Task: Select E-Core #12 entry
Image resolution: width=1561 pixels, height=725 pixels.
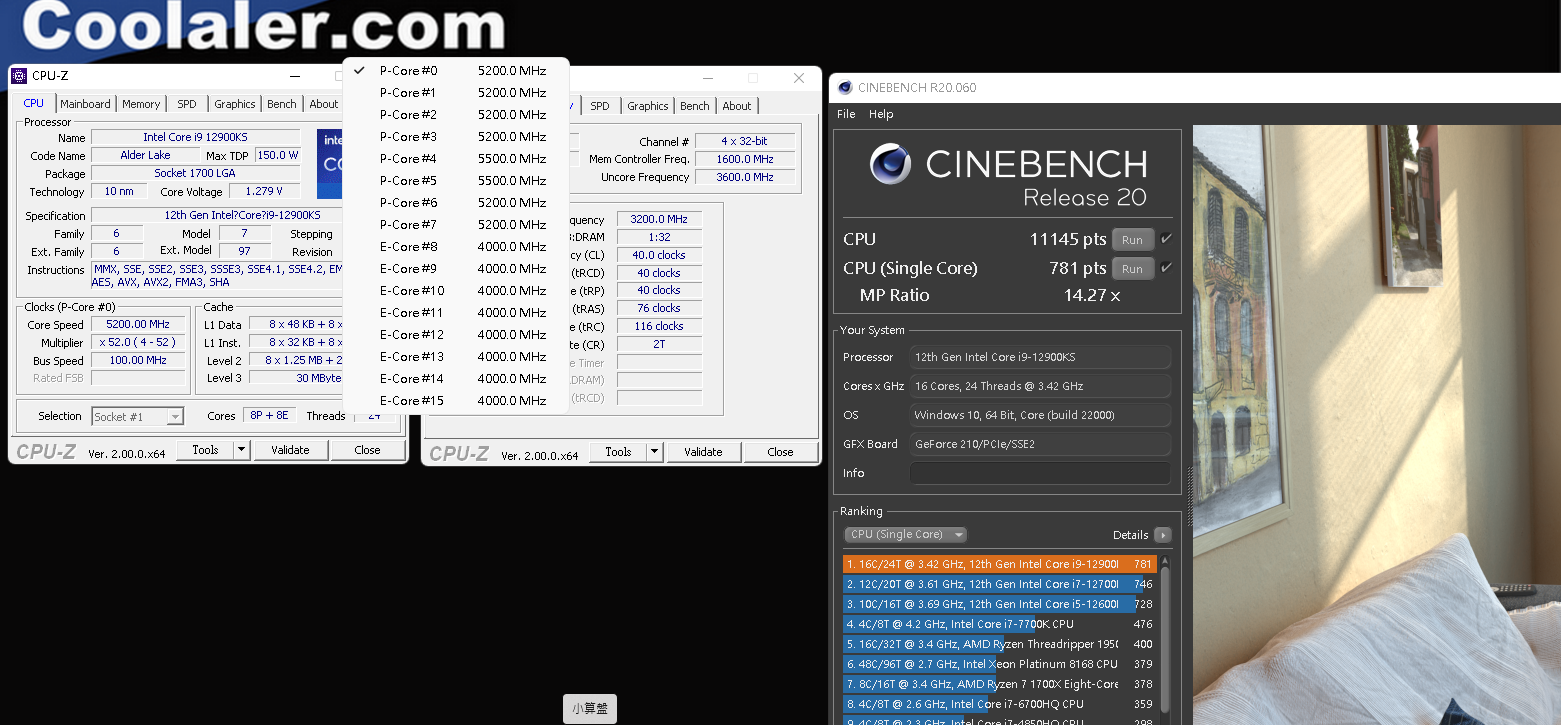Action: tap(456, 335)
